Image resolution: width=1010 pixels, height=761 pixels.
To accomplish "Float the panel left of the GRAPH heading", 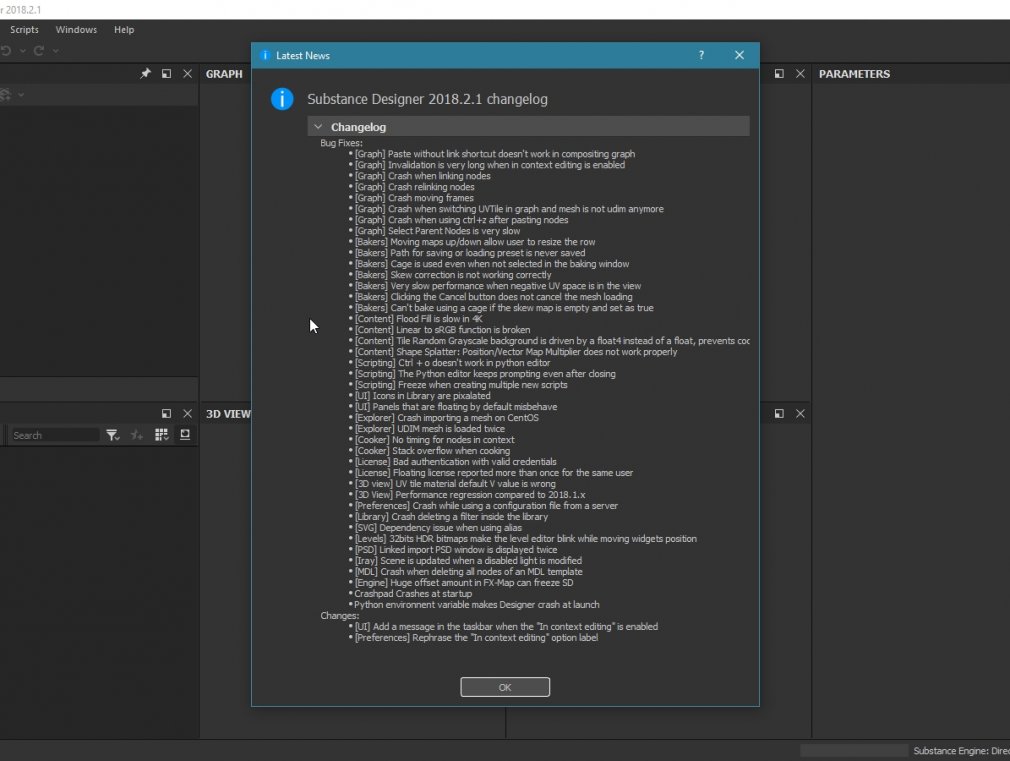I will point(166,73).
